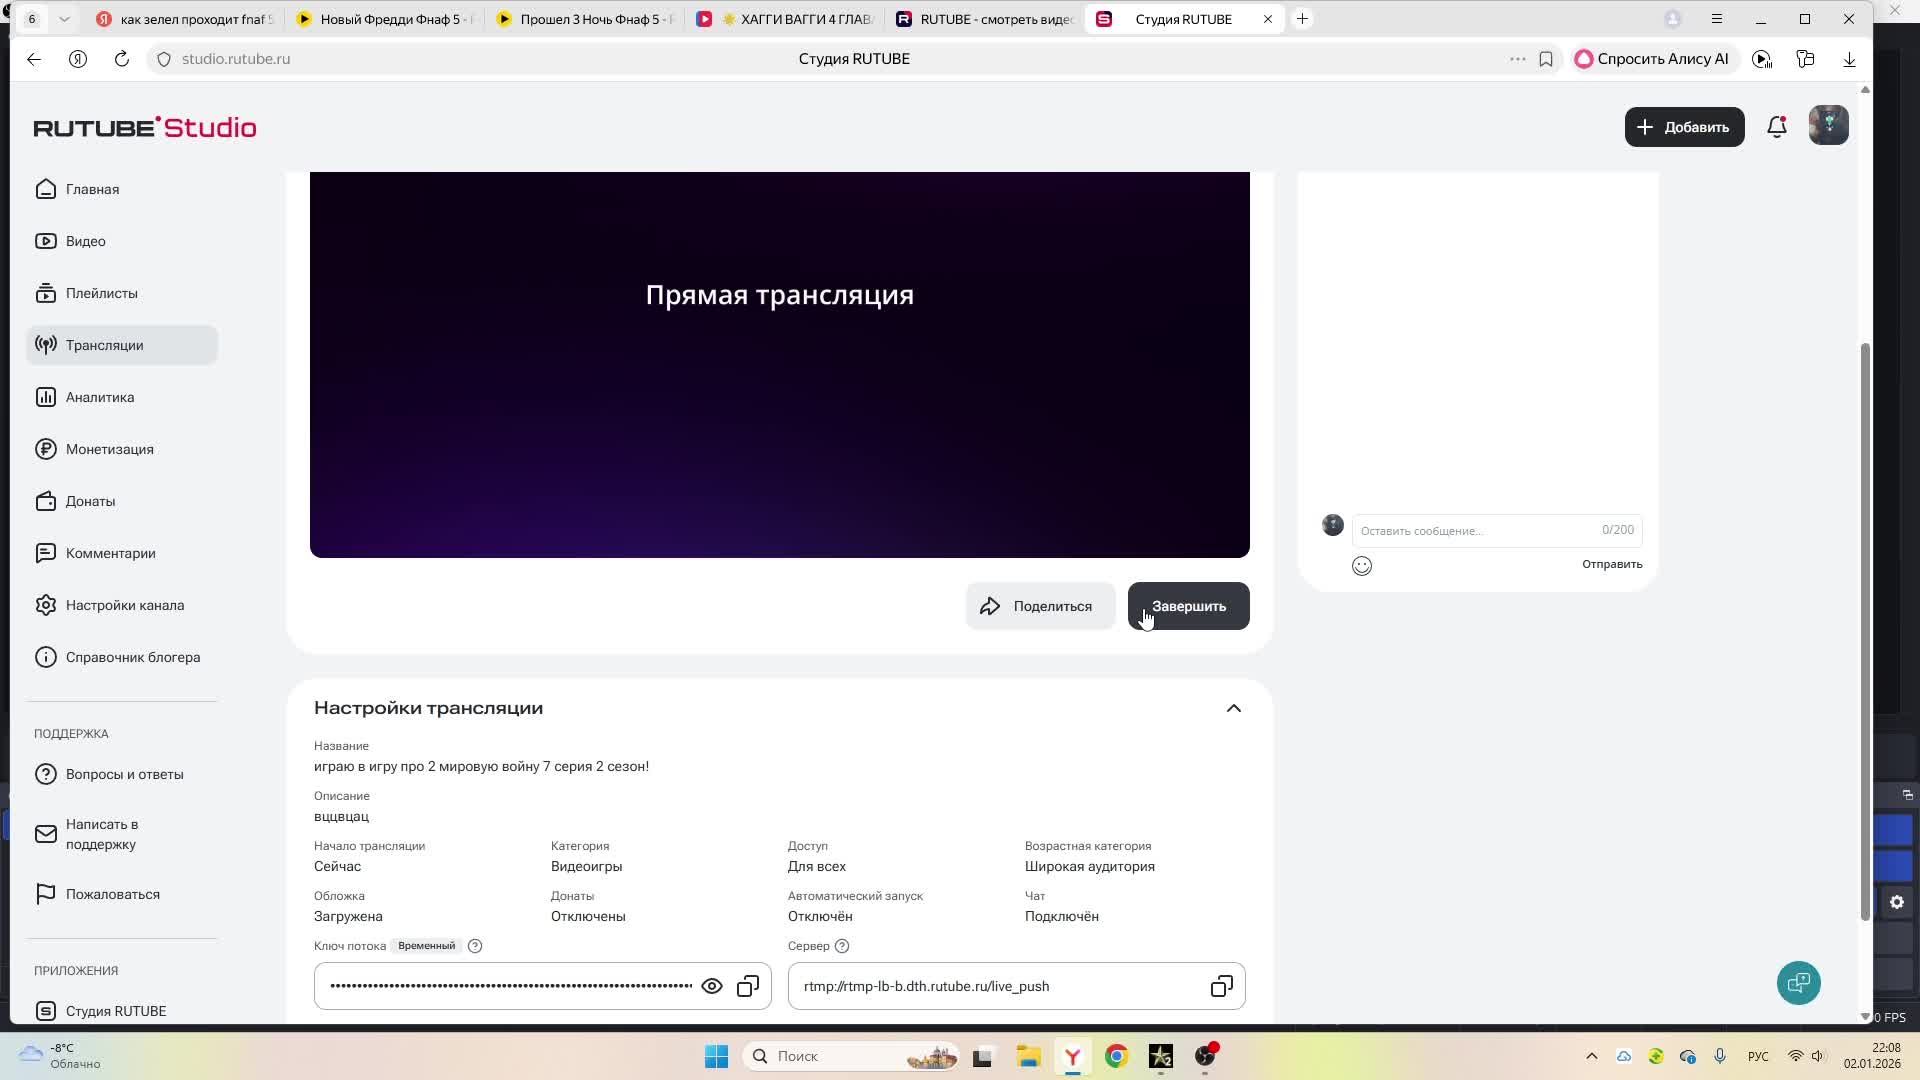Open the Справочник блогера page
Screen dimensions: 1920x1080
[x=131, y=657]
